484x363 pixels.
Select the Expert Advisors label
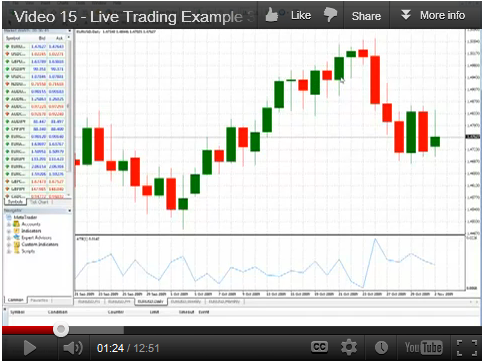pos(36,238)
